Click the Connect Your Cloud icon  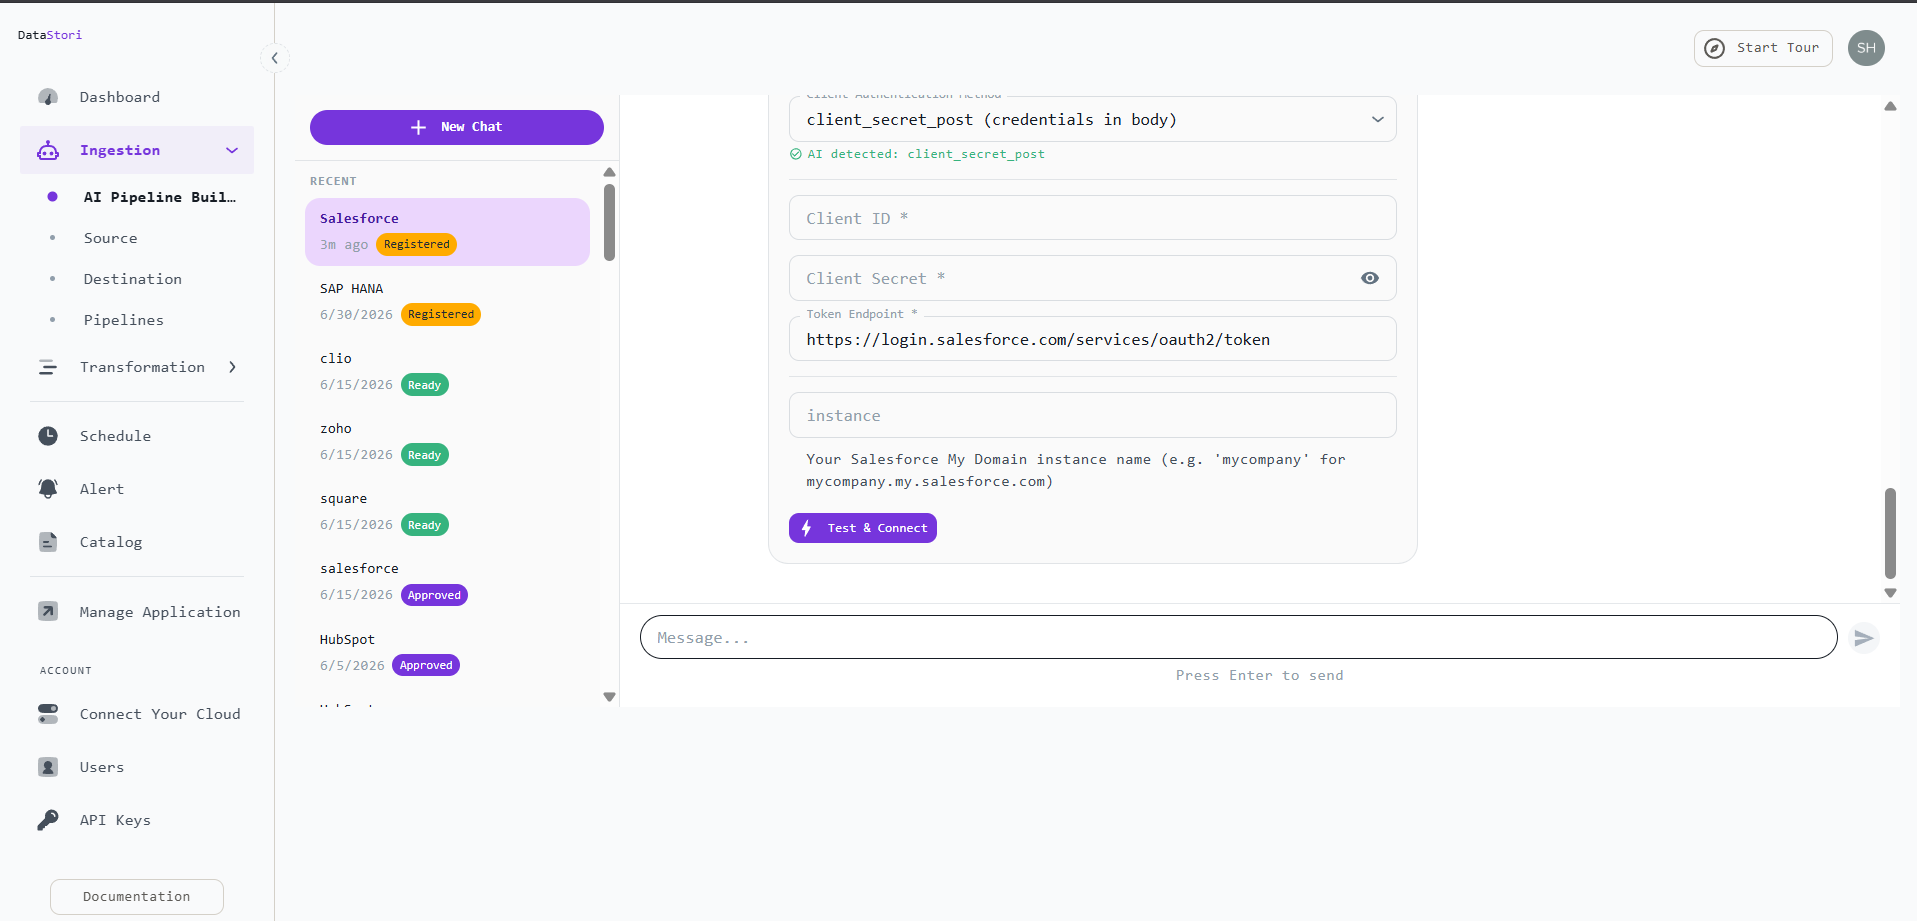(48, 714)
